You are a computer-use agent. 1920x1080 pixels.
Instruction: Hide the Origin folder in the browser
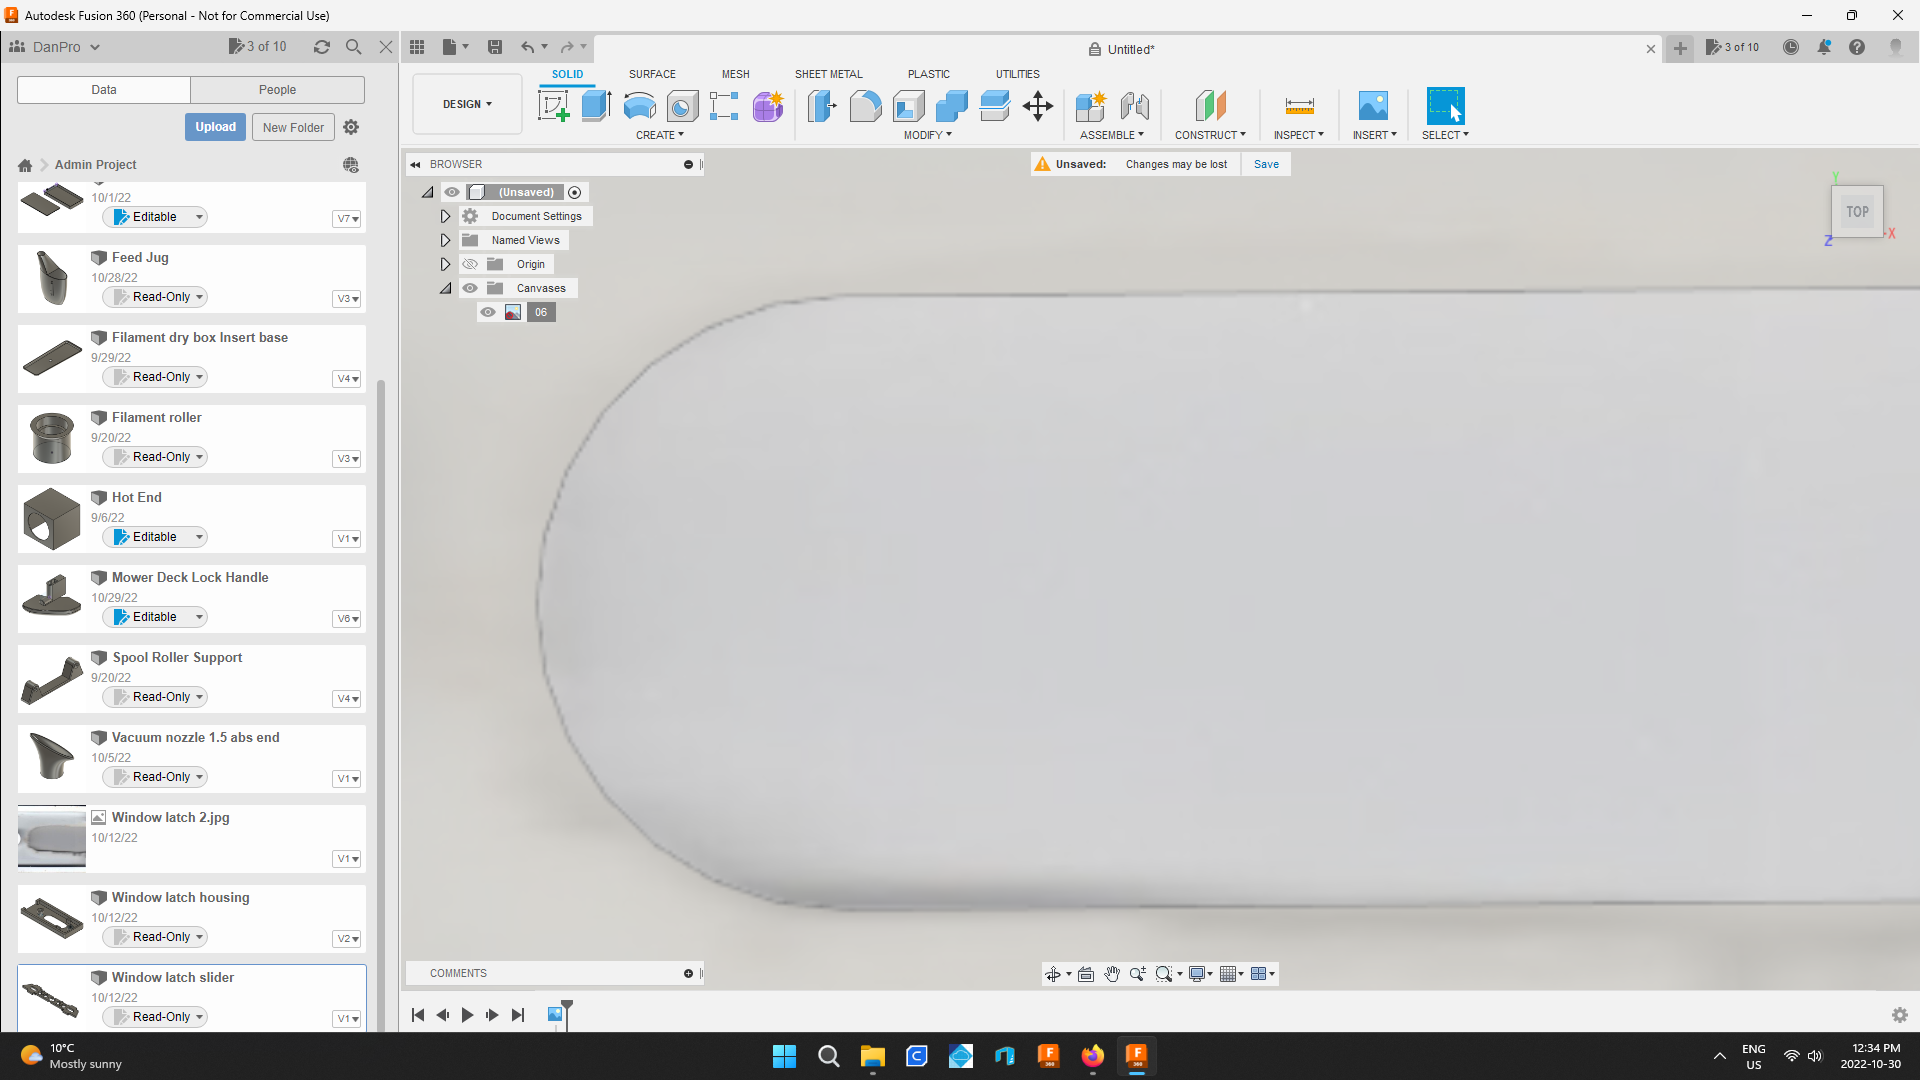coord(469,264)
